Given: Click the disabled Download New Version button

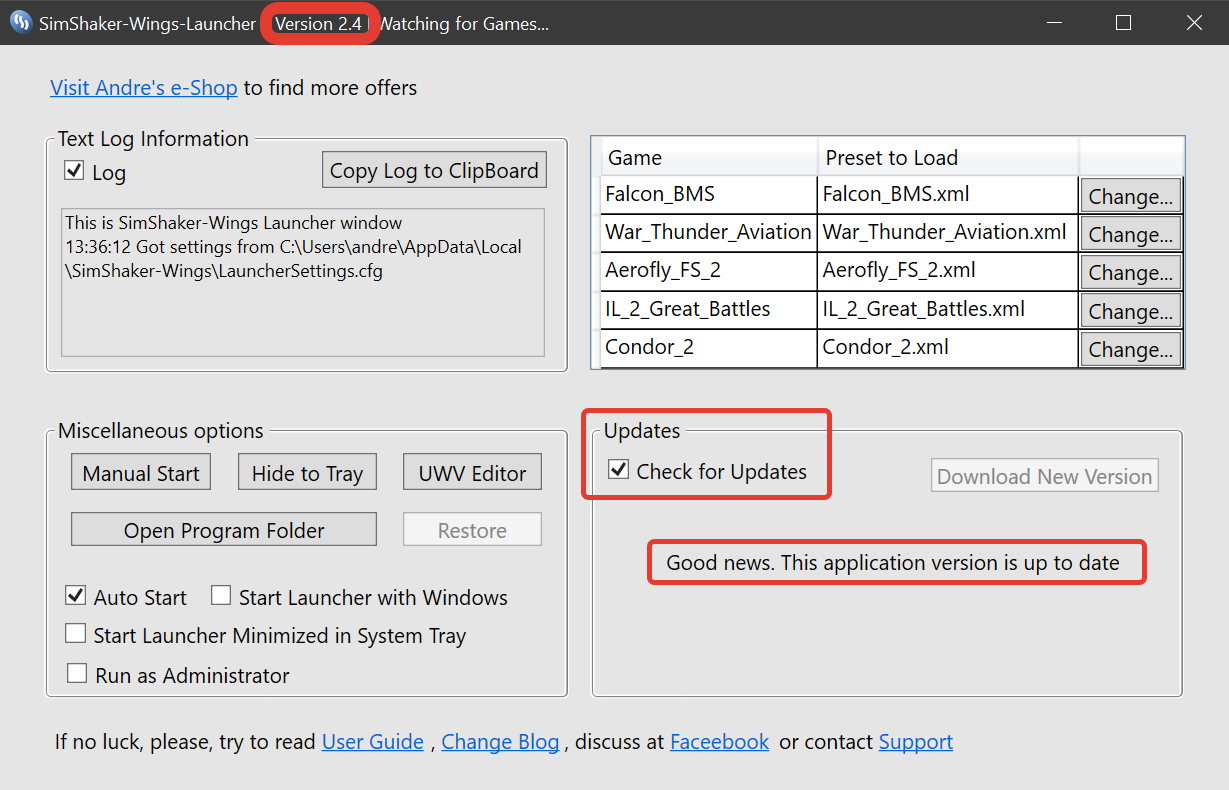Looking at the screenshot, I should click(x=1044, y=476).
